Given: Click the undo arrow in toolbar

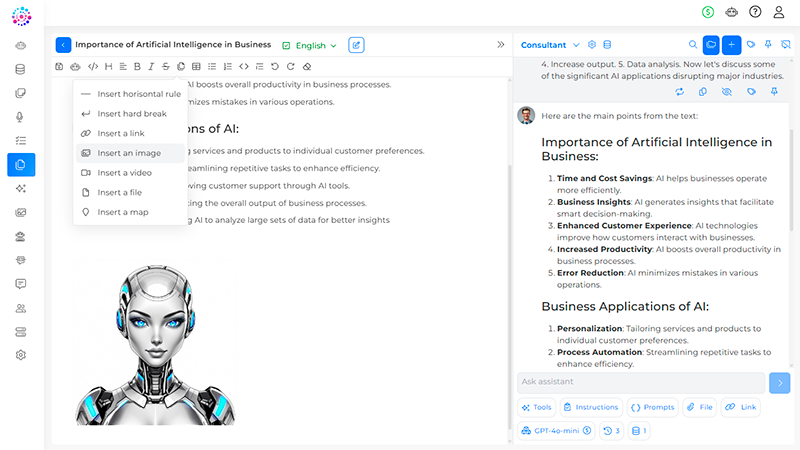Looking at the screenshot, I should [275, 67].
